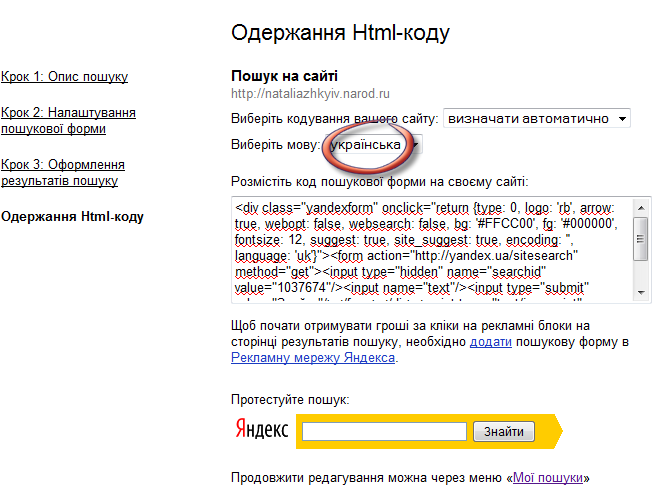Open Крок 3: Оформлення результатів пошуку
656x502 pixels.
63,172
